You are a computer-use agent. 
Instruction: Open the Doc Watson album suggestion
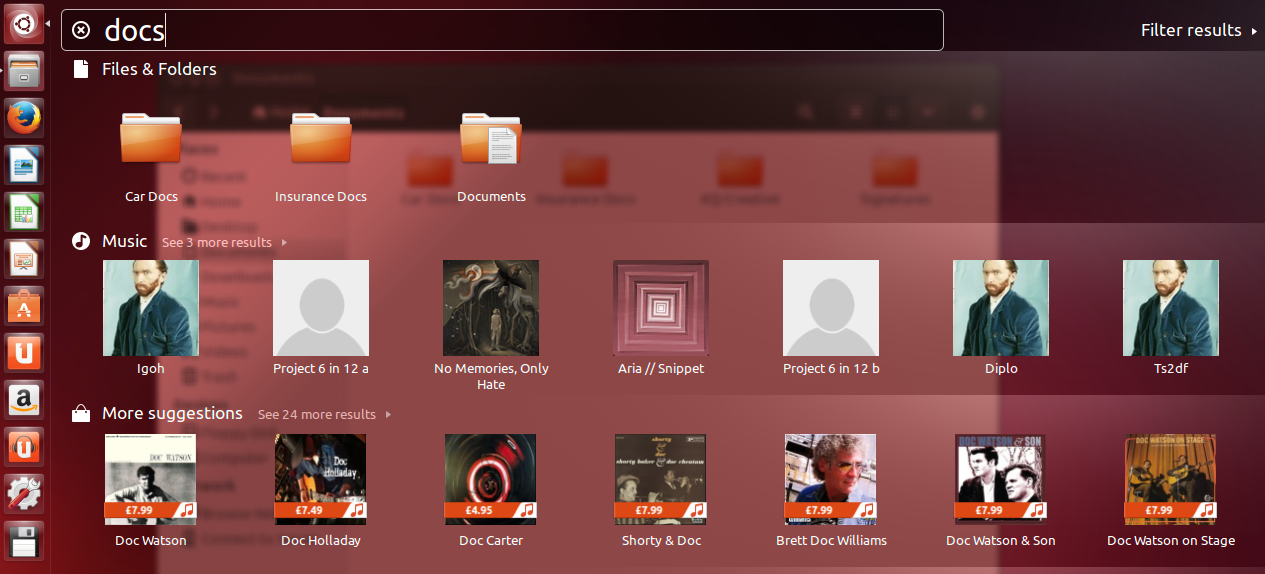coord(151,480)
